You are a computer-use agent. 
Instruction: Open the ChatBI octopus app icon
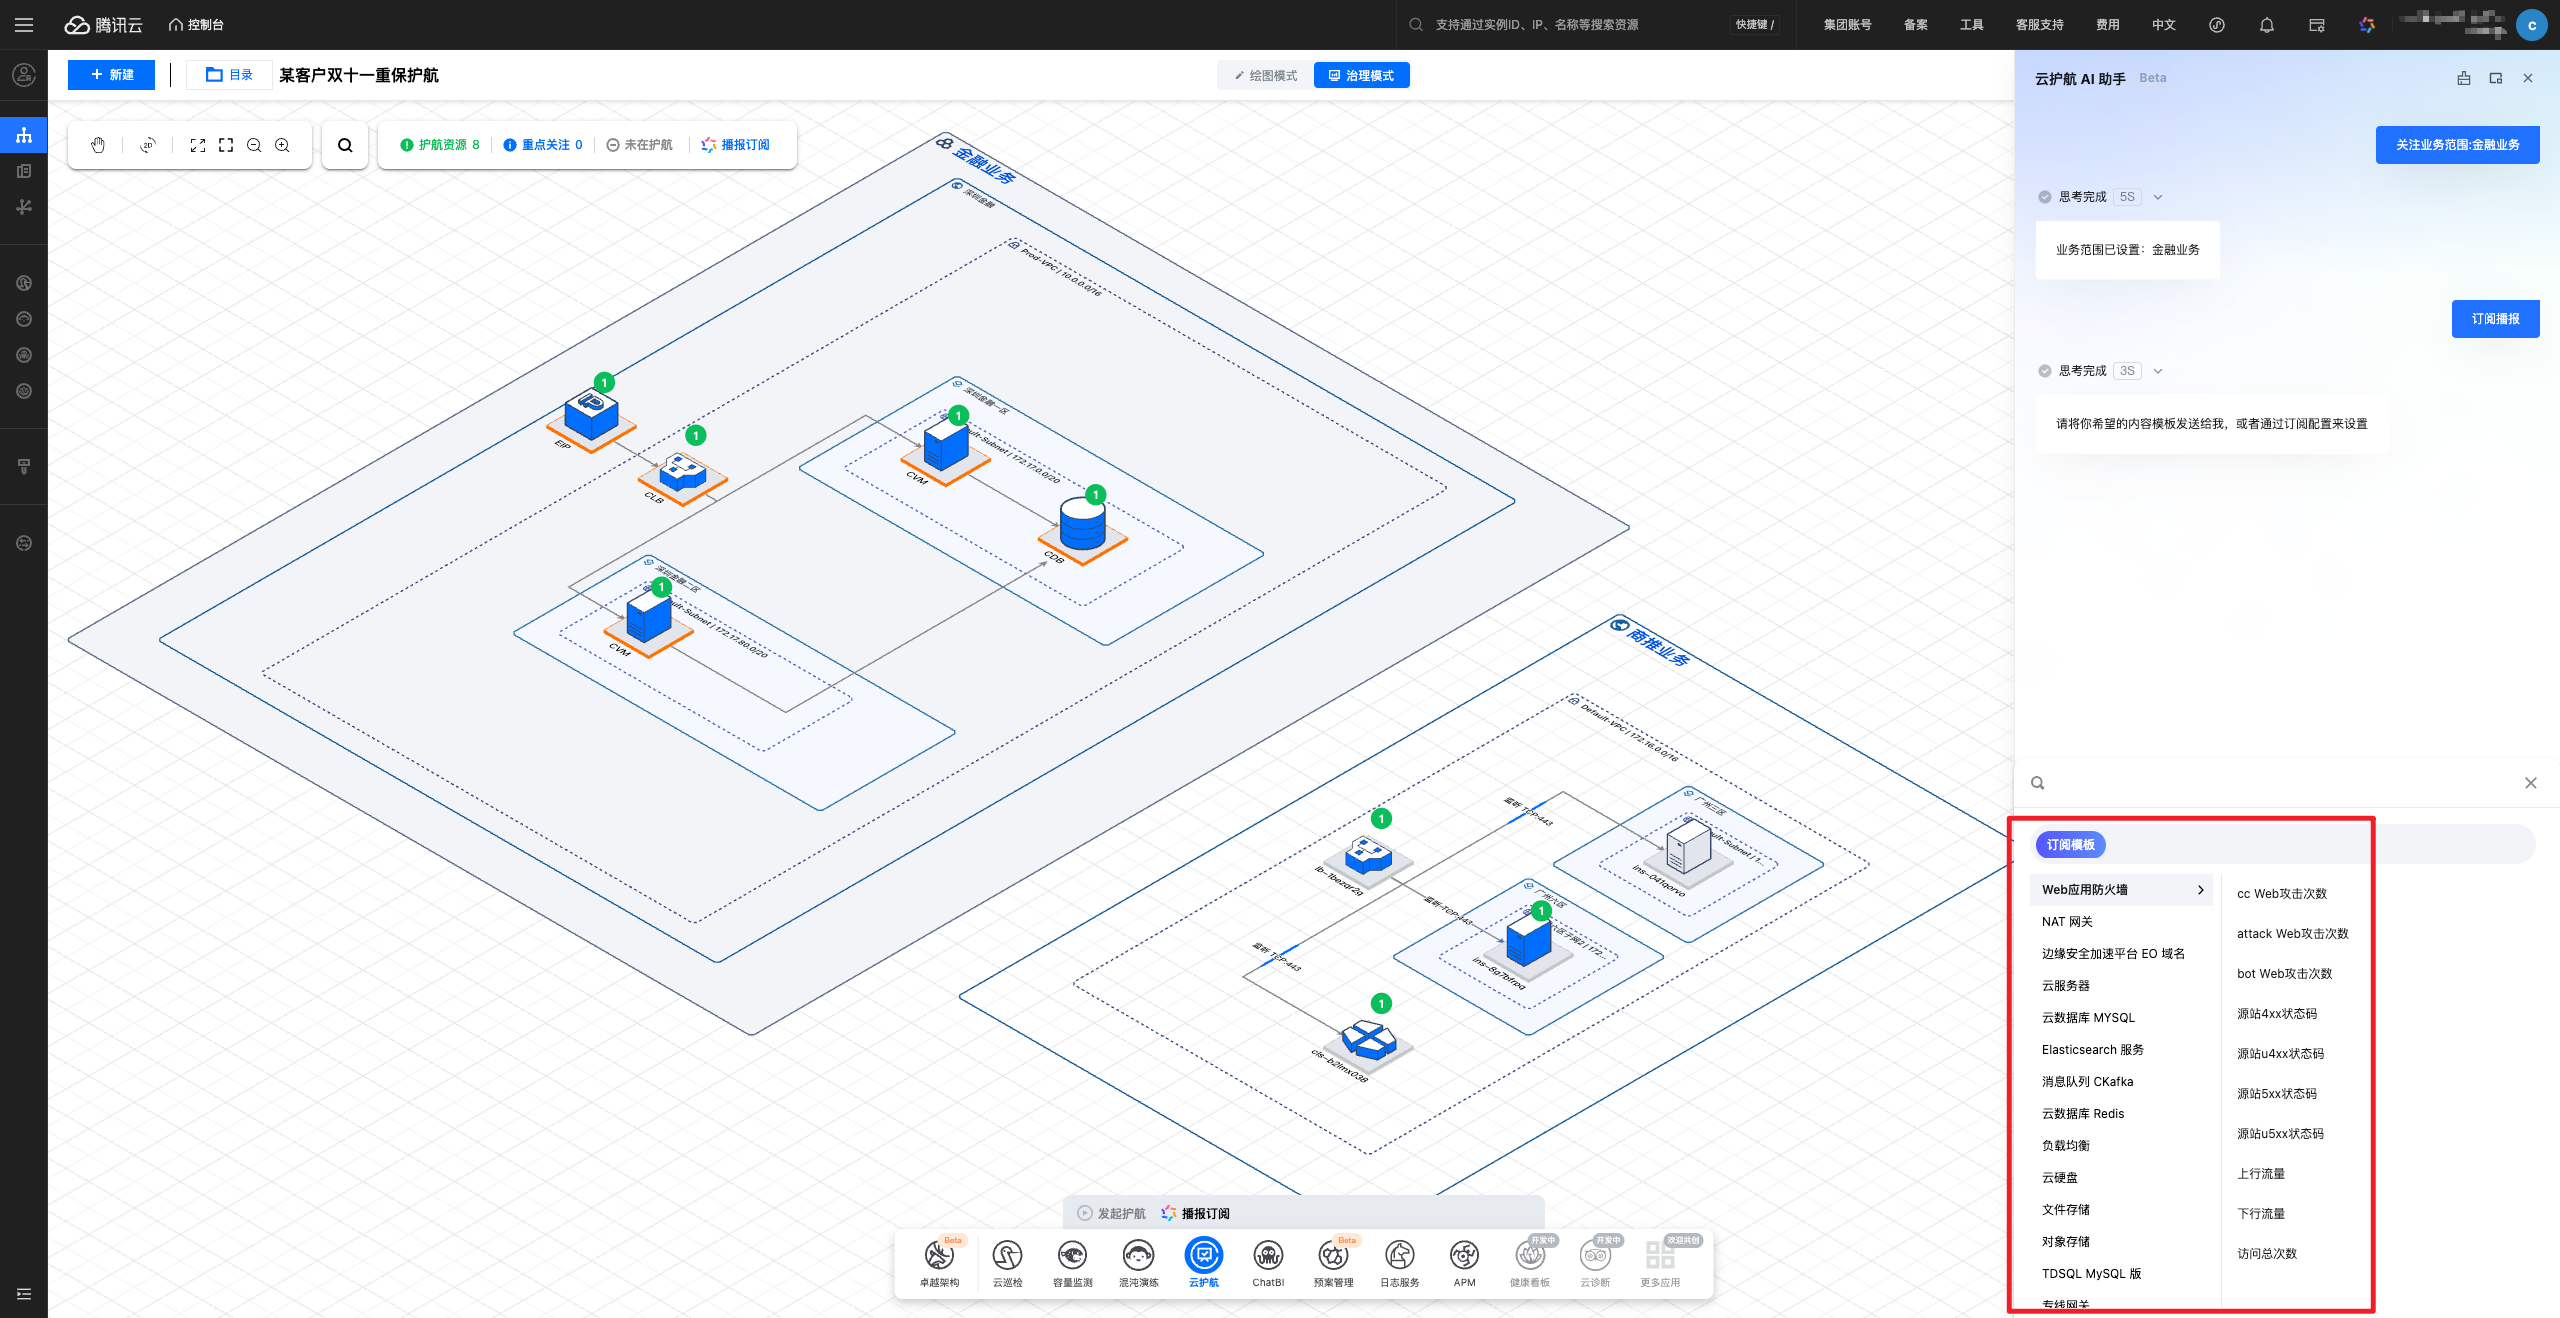pyautogui.click(x=1267, y=1255)
